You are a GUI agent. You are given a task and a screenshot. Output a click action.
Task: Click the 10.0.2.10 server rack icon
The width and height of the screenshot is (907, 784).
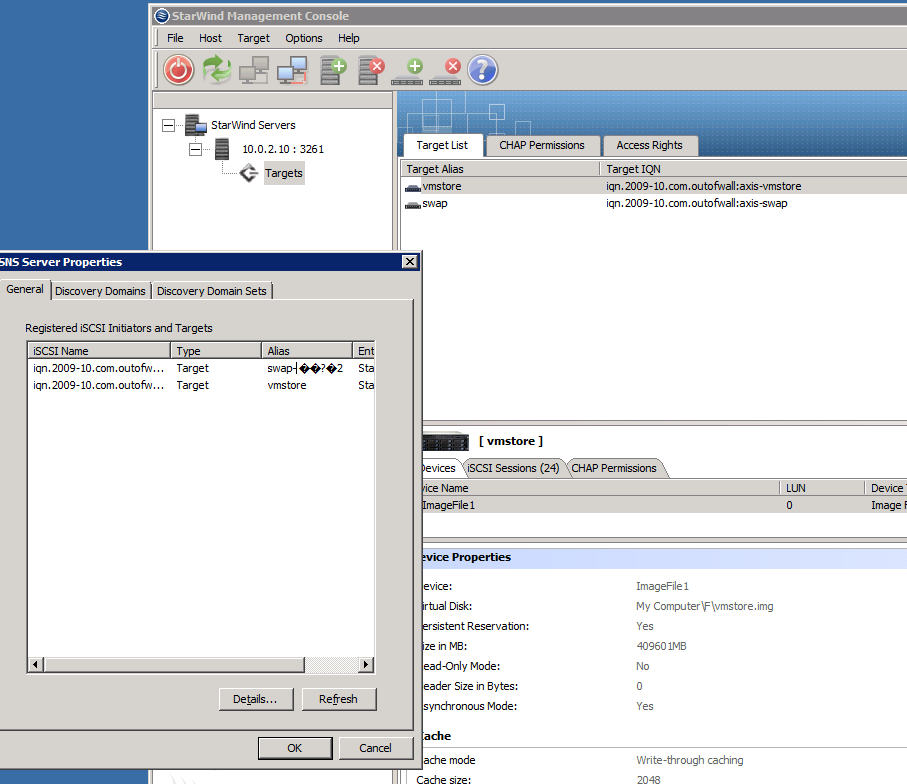pos(222,149)
